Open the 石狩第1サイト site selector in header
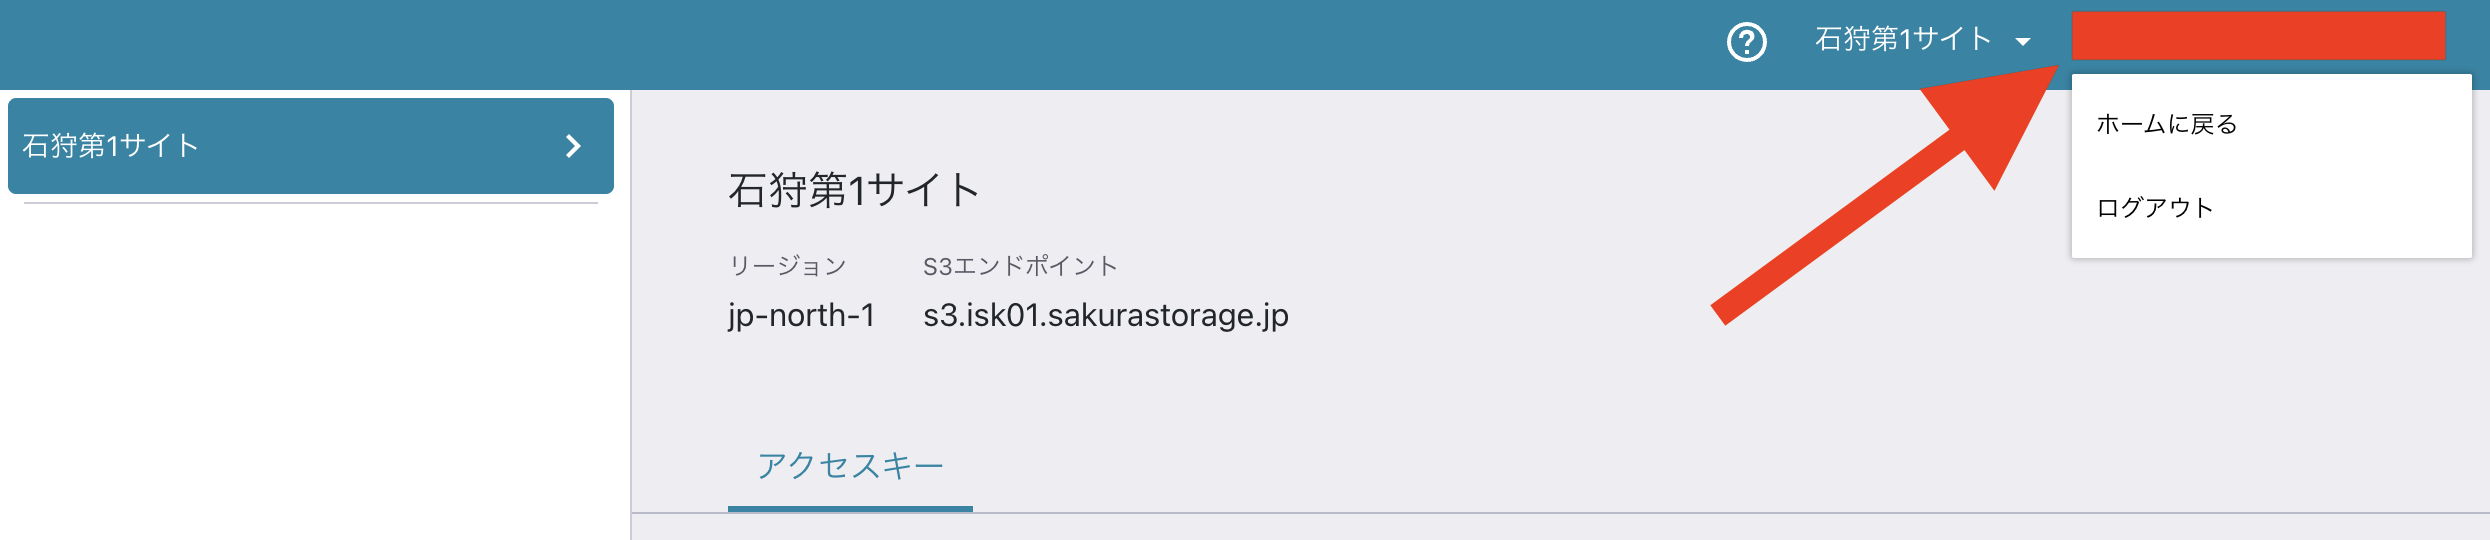 tap(1903, 40)
